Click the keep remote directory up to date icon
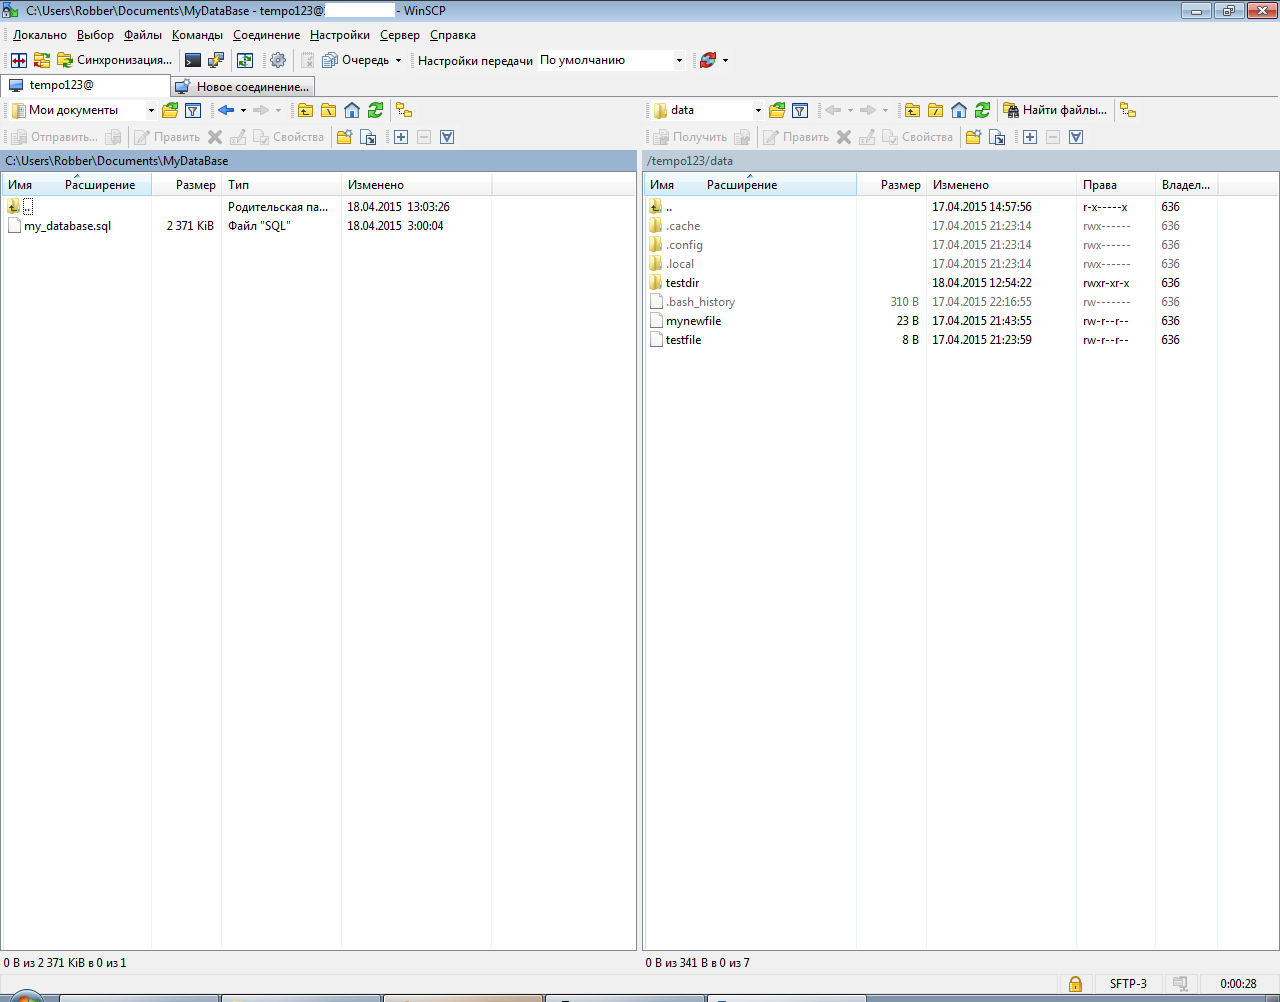Screen dimensions: 1280x1002 coord(245,60)
